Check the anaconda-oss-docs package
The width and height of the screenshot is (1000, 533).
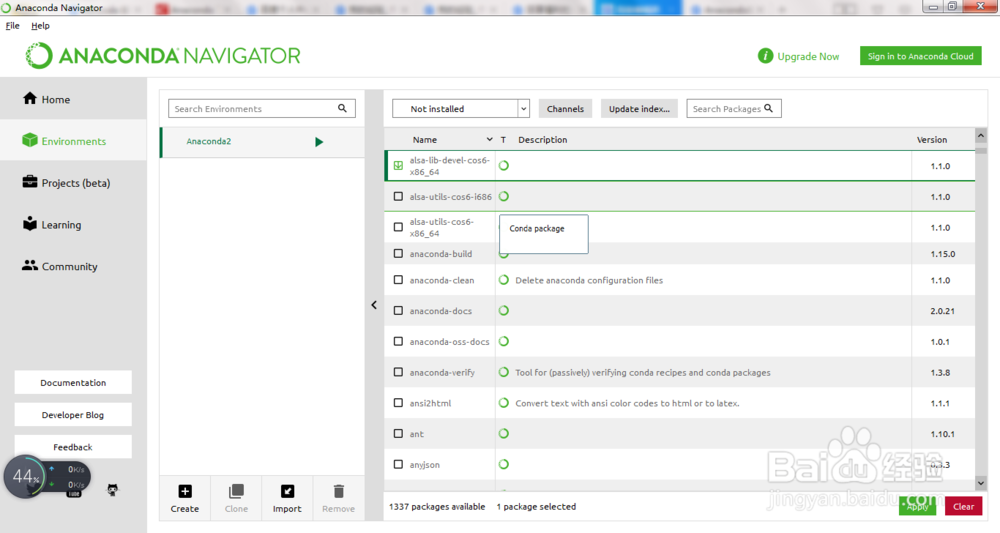pyautogui.click(x=399, y=341)
